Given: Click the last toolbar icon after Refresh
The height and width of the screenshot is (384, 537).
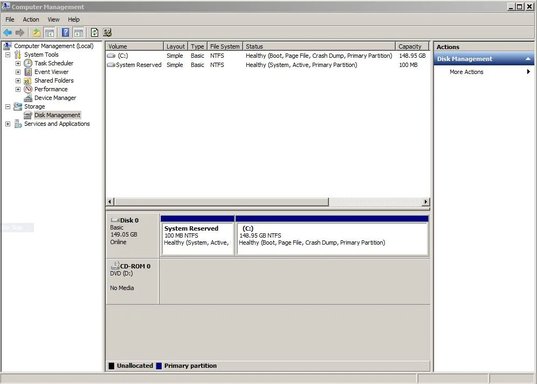Looking at the screenshot, I should 108,33.
